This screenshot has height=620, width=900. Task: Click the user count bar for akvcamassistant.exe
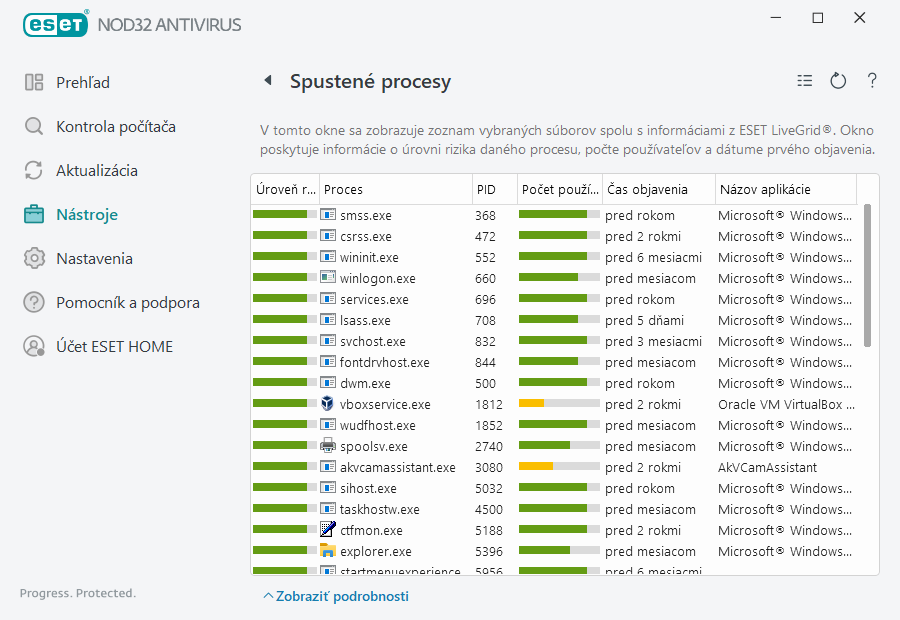559,467
